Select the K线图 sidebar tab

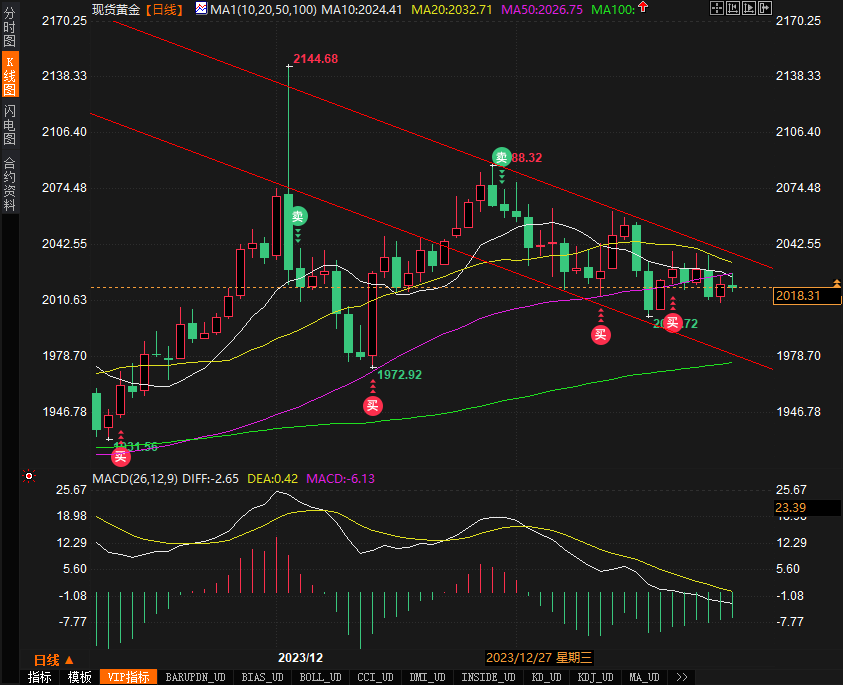(x=9, y=77)
